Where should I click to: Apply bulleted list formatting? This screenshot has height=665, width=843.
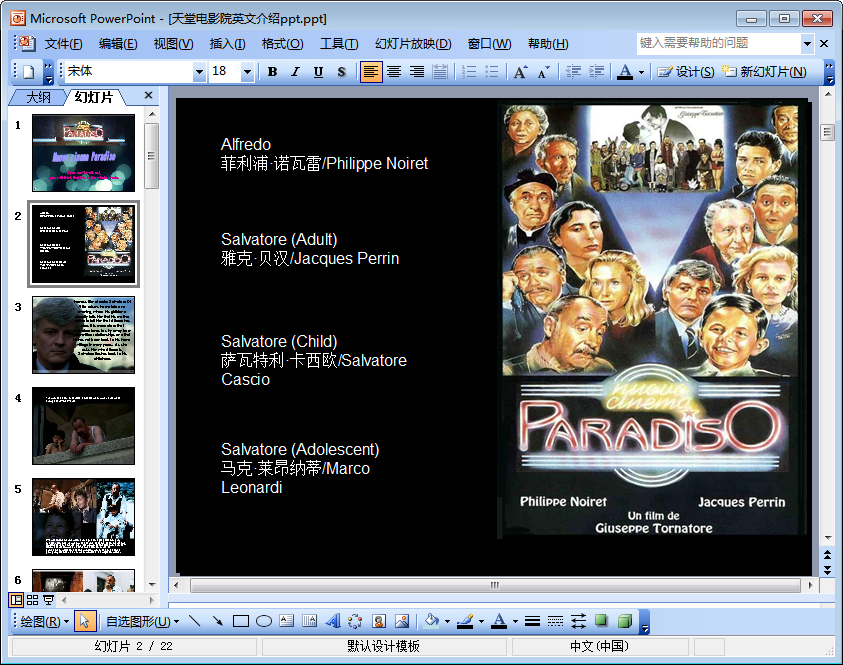tap(492, 71)
